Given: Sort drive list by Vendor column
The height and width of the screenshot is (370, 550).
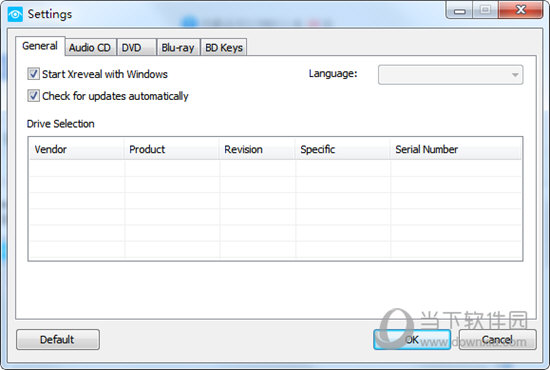Looking at the screenshot, I should [x=77, y=149].
